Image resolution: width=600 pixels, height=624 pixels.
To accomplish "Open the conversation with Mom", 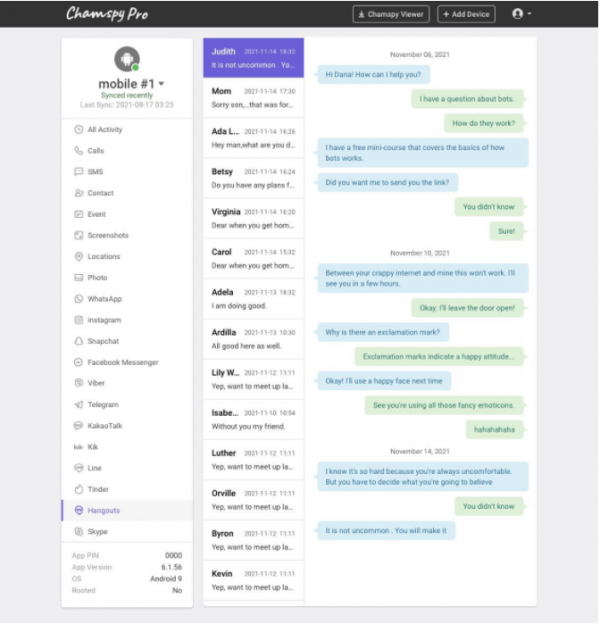I will (x=253, y=98).
